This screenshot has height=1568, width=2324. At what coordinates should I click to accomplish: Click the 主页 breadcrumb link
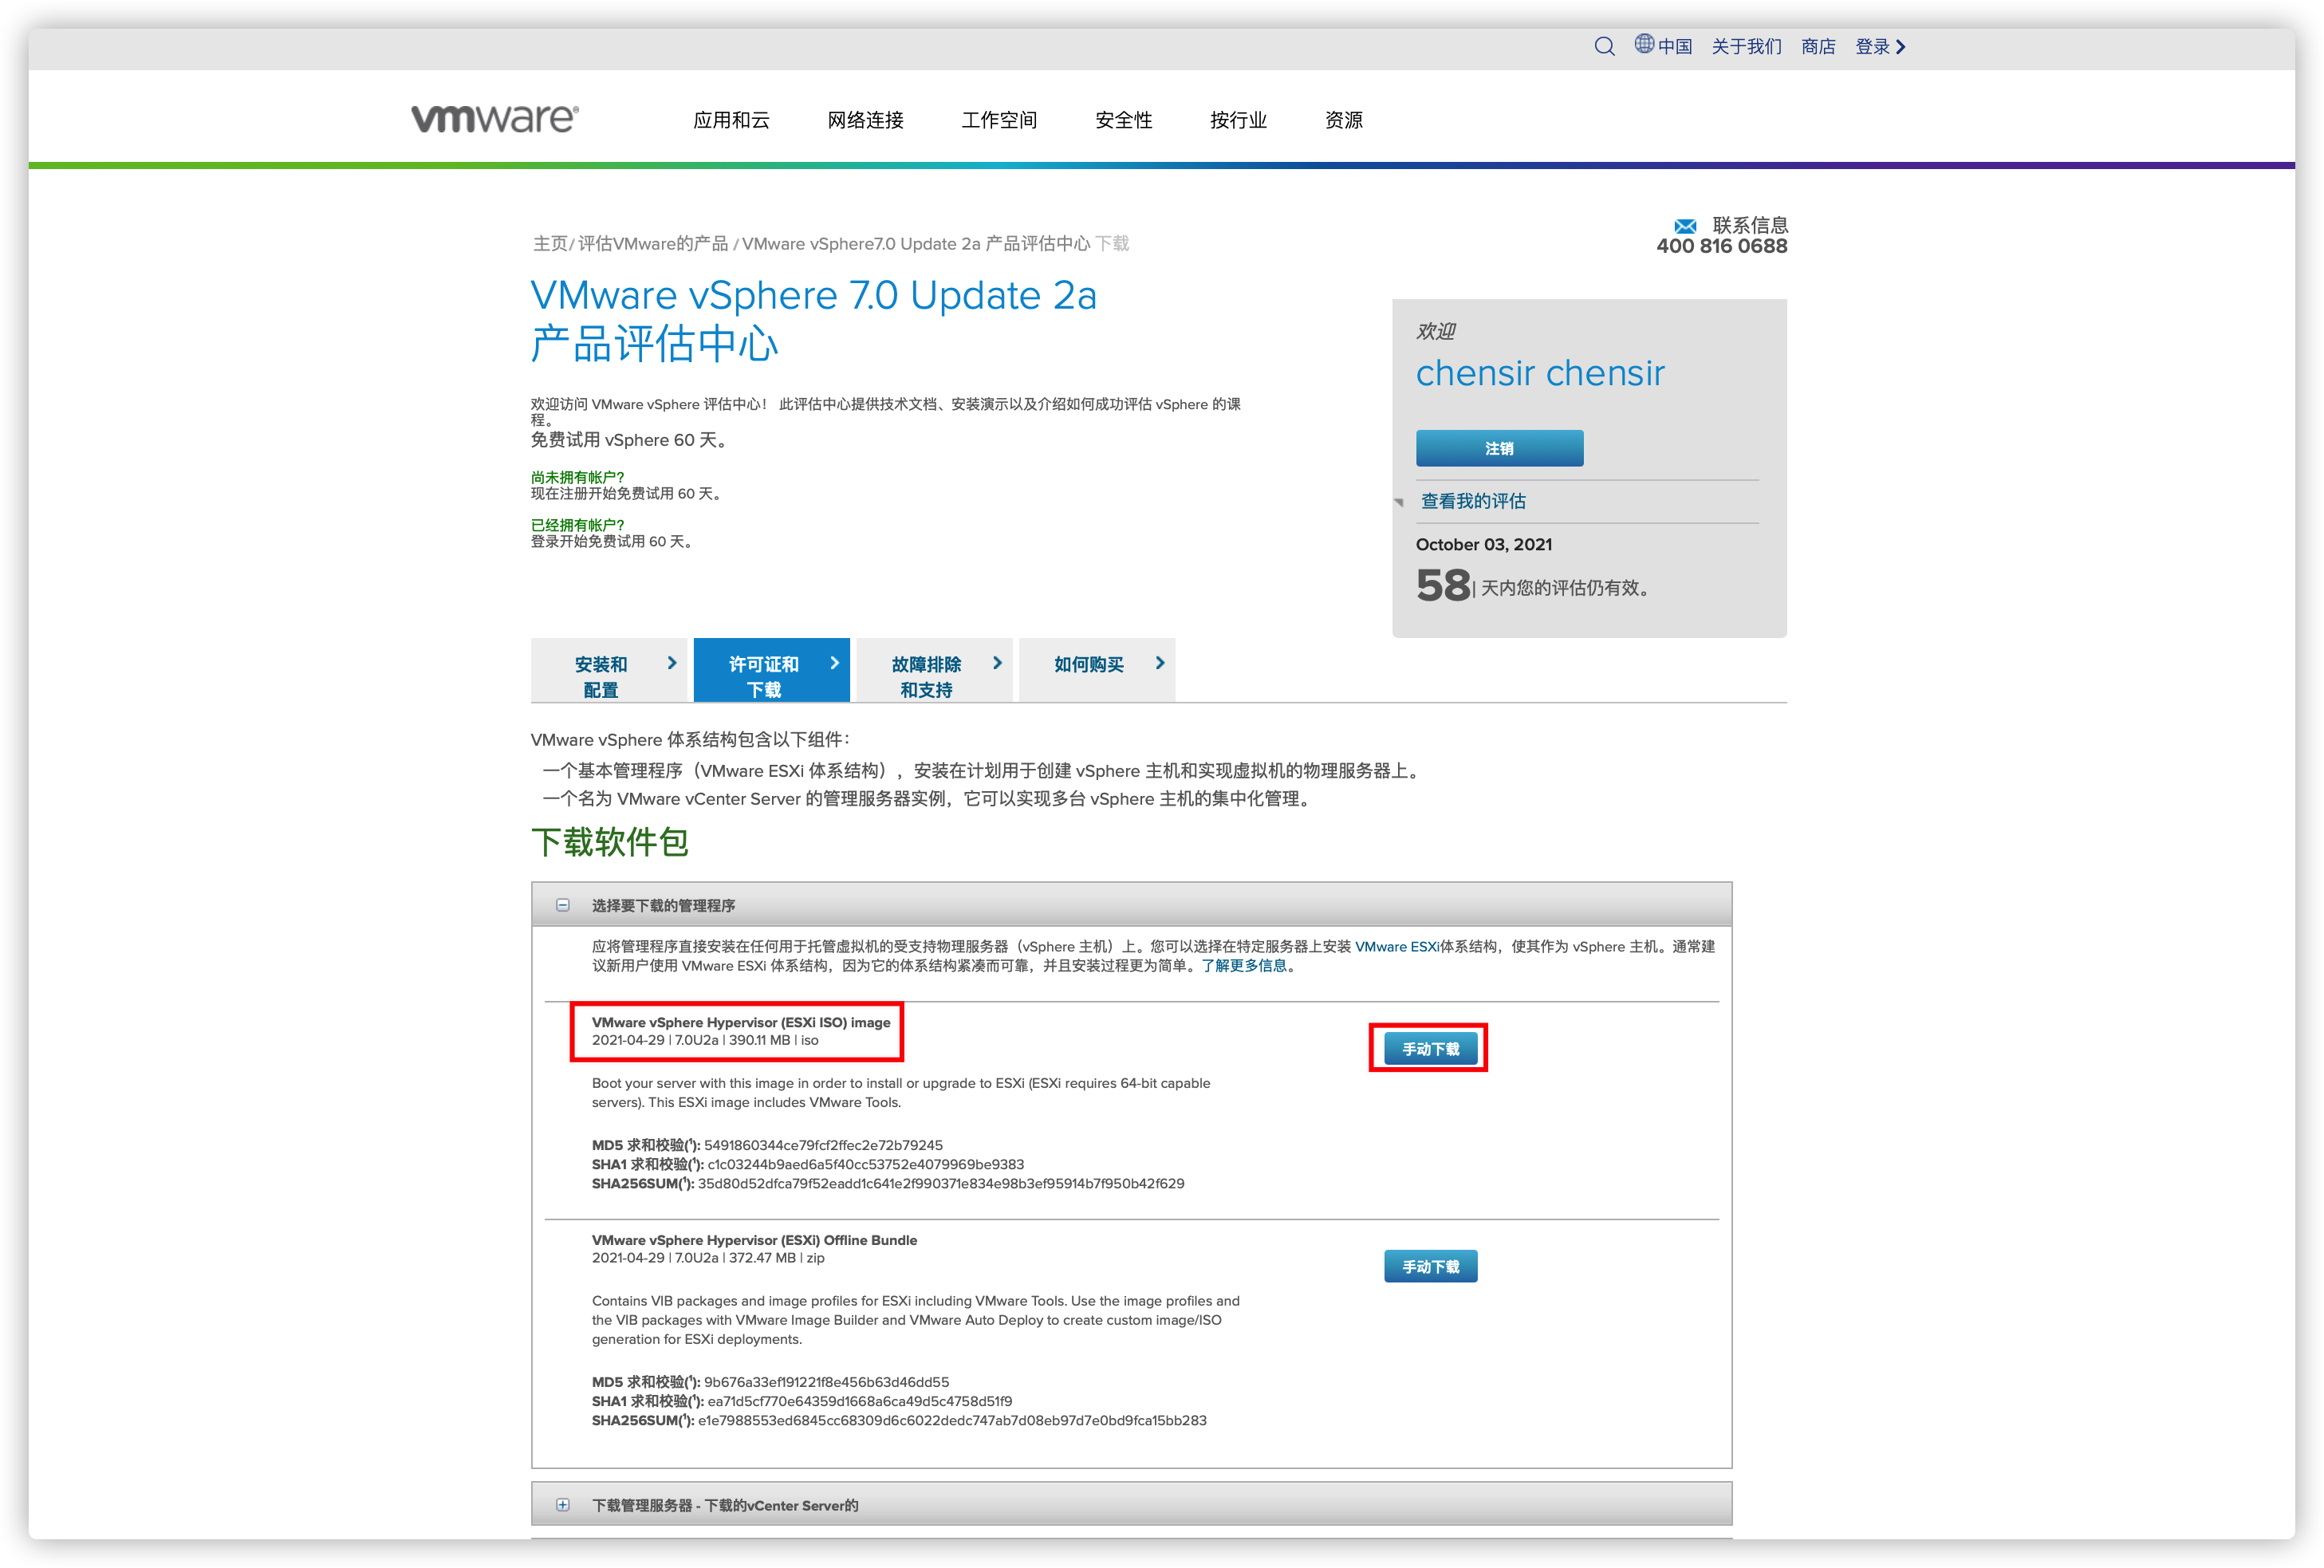[x=549, y=243]
